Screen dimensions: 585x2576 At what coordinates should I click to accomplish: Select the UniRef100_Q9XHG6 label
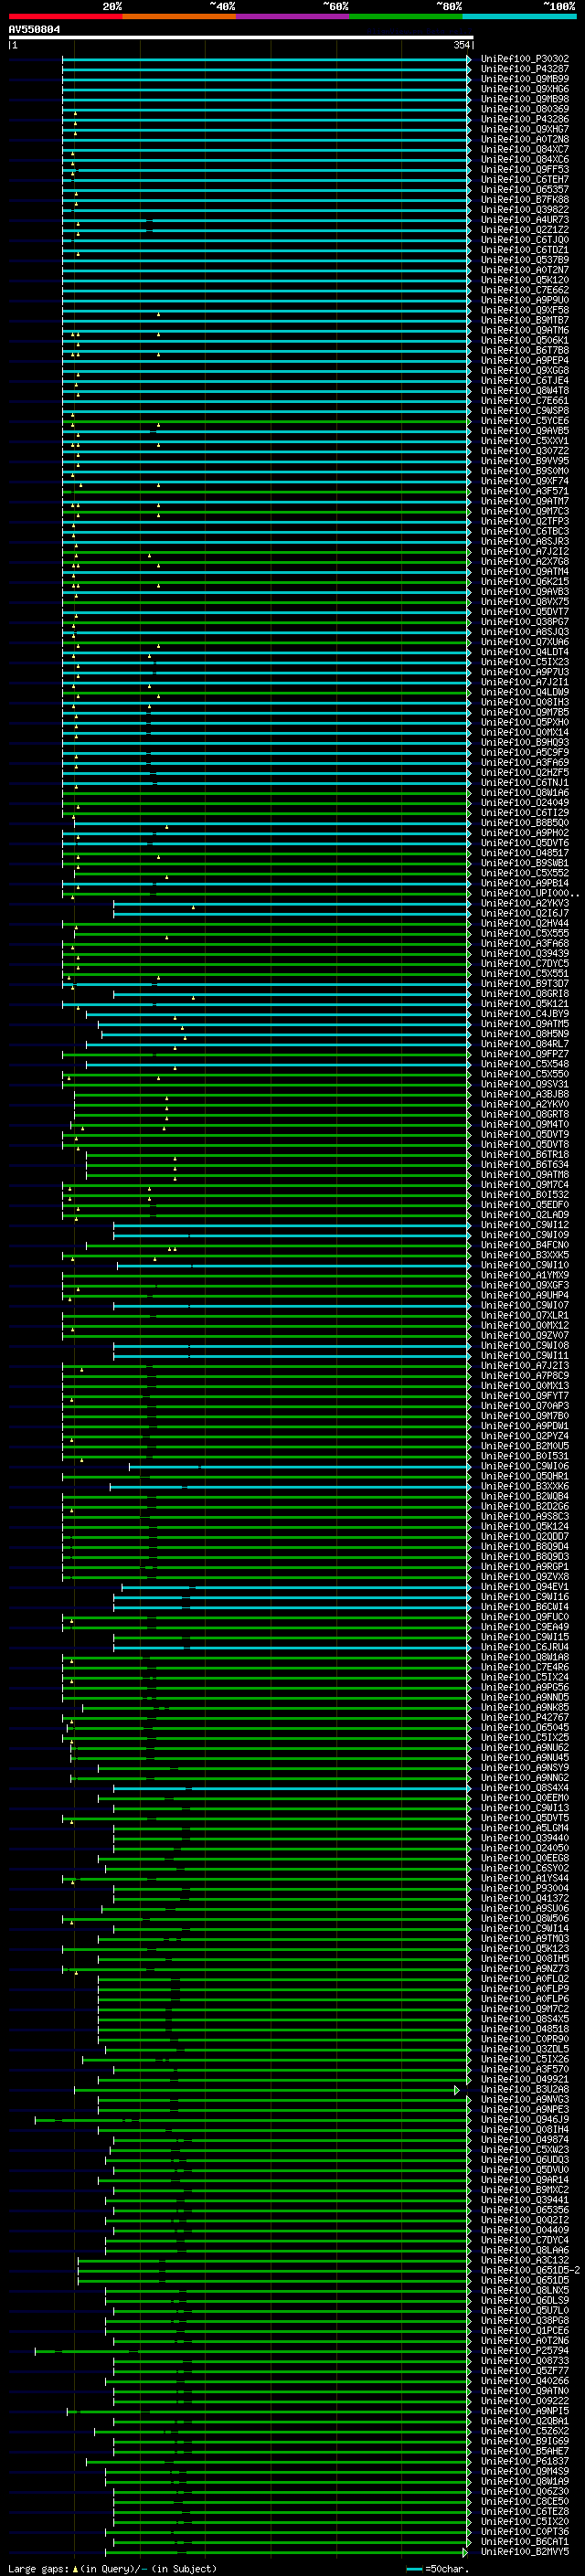[x=525, y=89]
